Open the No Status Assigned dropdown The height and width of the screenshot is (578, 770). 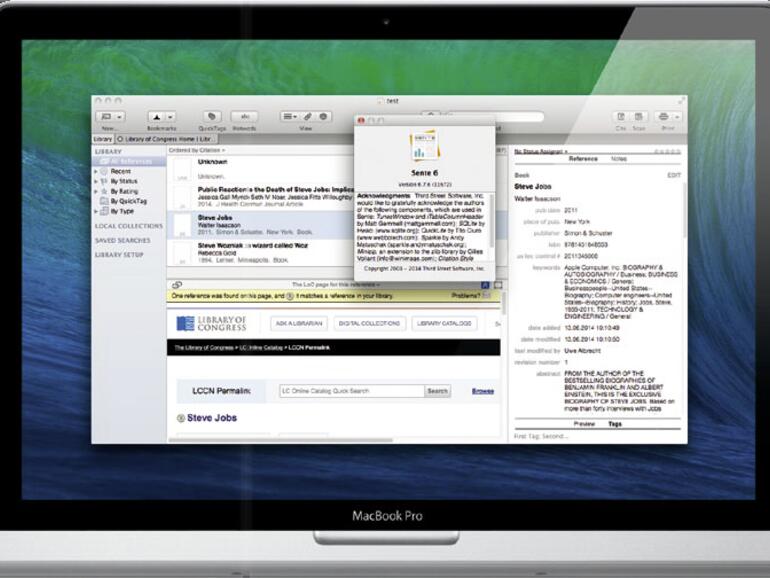click(541, 151)
